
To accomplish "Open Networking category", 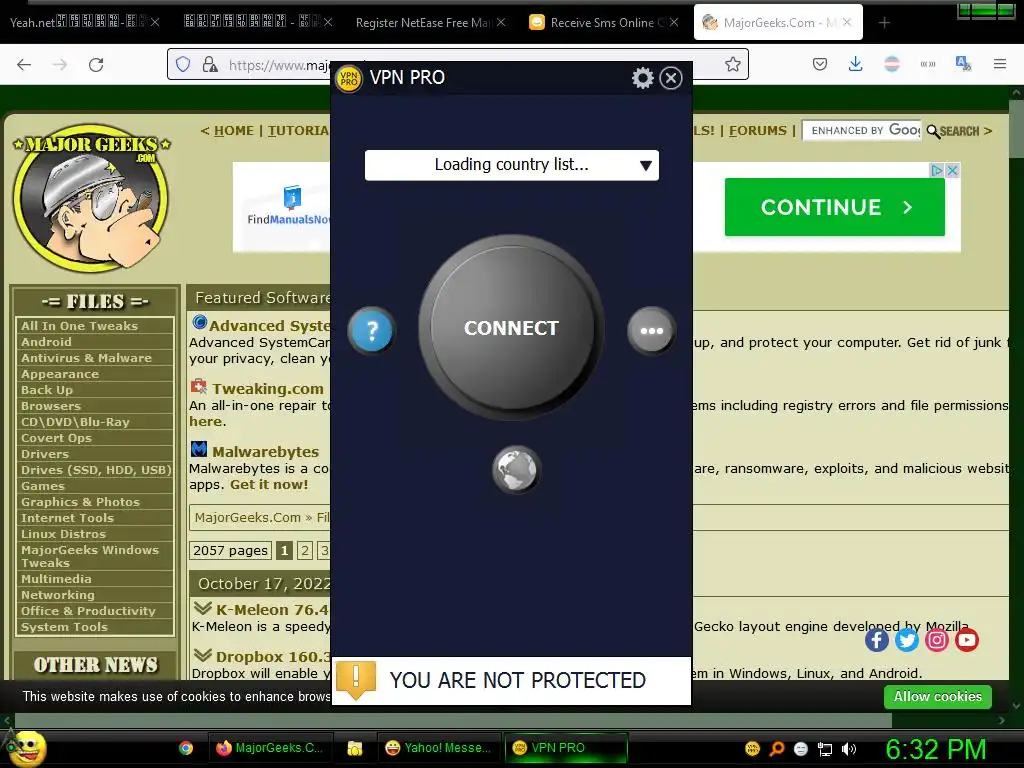I will pos(57,595).
